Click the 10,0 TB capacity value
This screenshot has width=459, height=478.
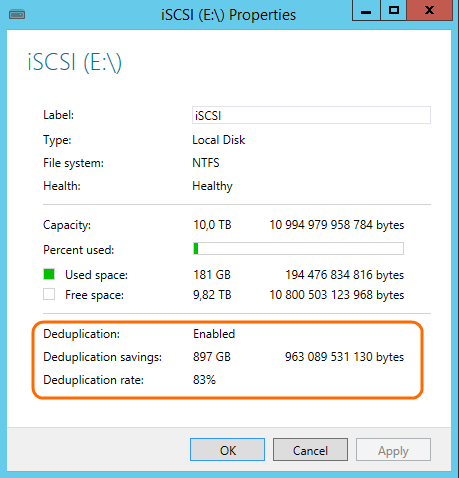click(x=212, y=225)
